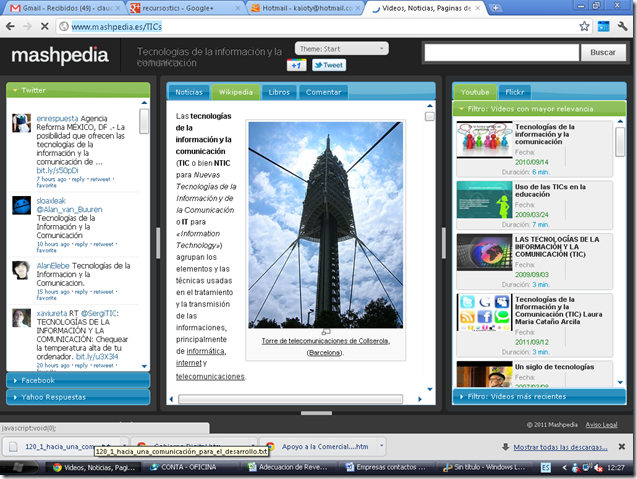Open Aviso Legal link
This screenshot has width=637, height=479.
601,425
